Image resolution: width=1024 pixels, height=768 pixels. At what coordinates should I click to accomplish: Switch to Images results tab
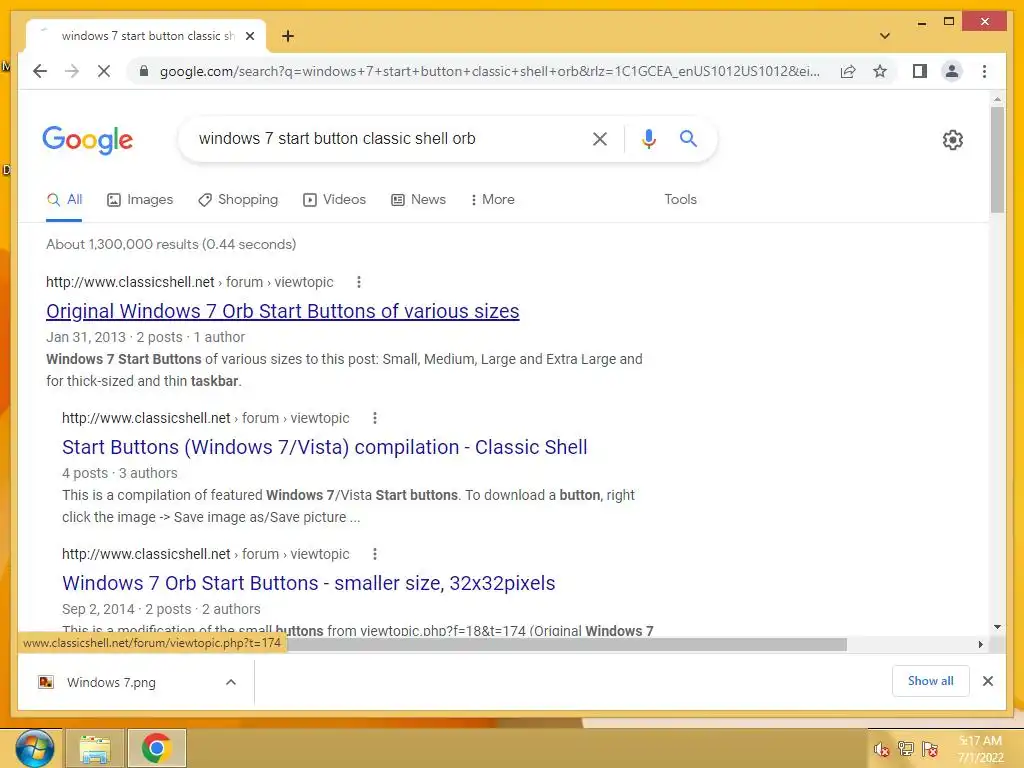pos(140,199)
